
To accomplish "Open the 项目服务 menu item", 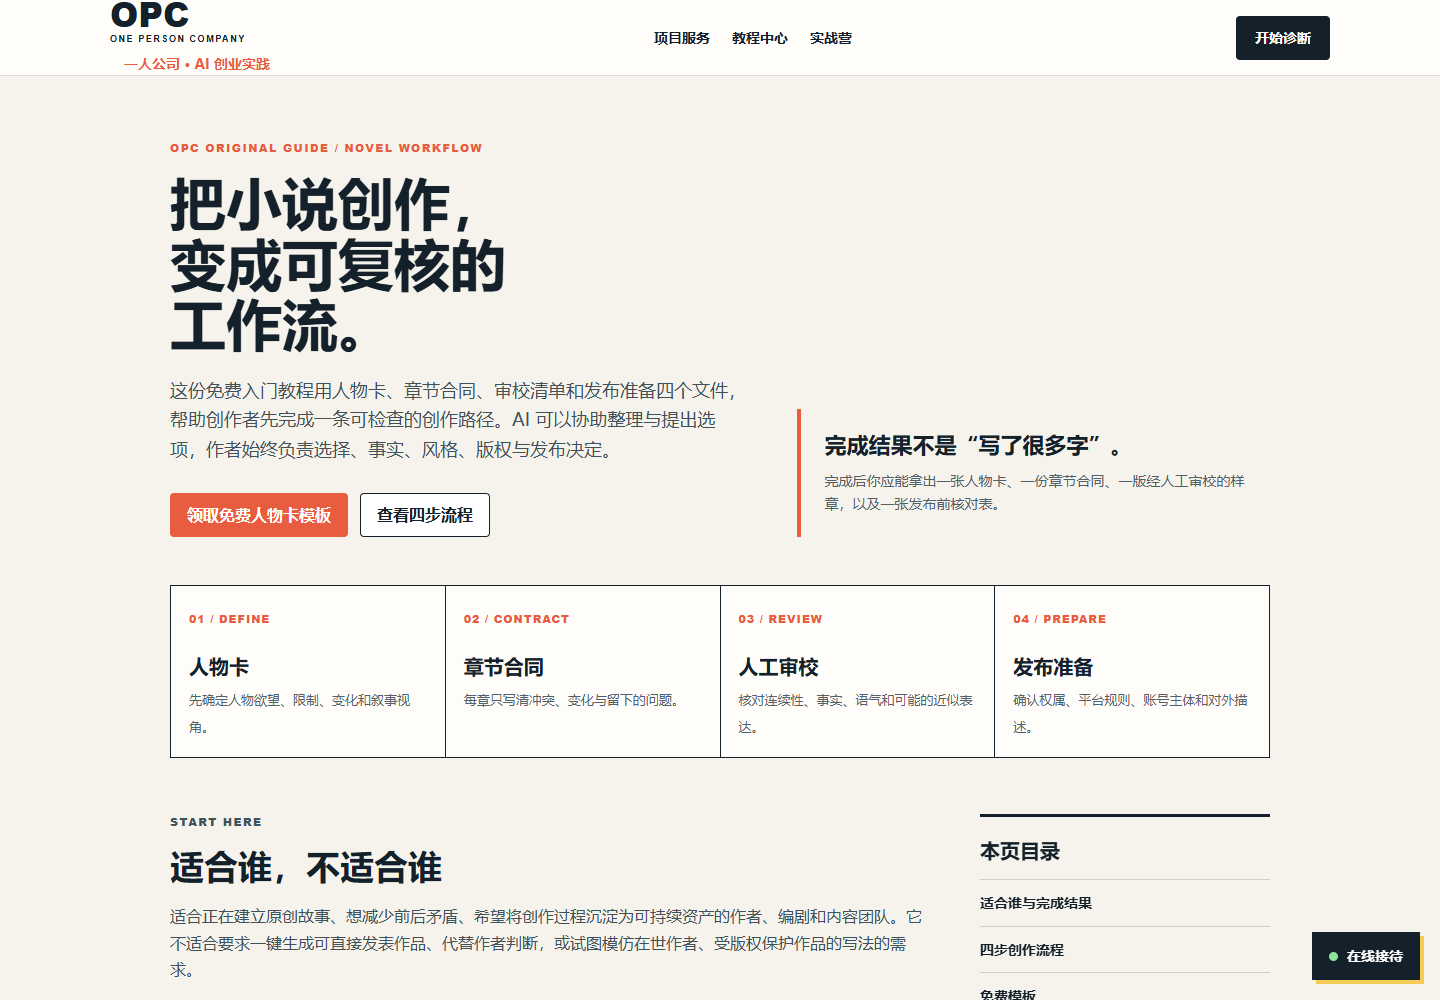I will click(x=682, y=38).
